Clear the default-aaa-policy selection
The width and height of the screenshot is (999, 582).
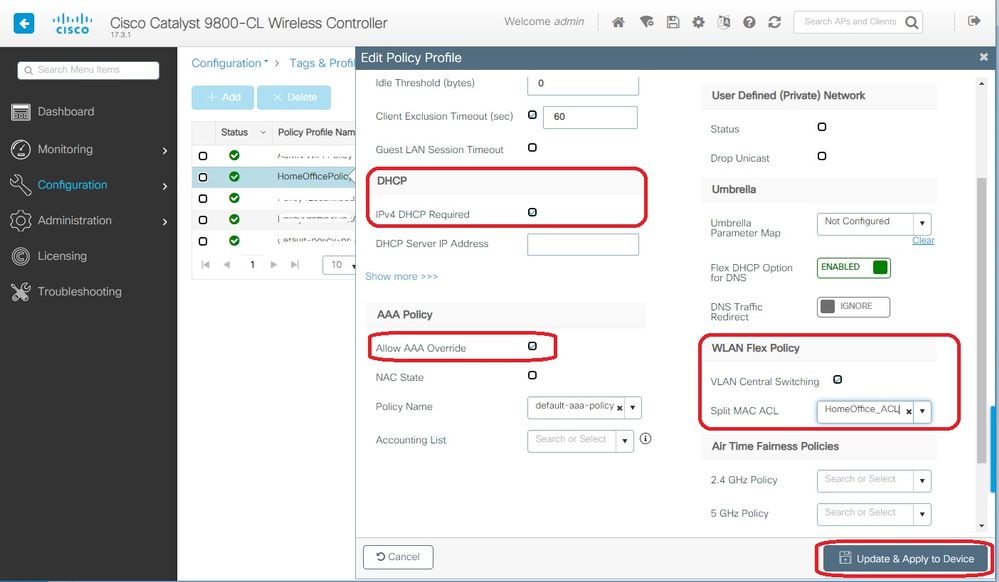coord(619,408)
